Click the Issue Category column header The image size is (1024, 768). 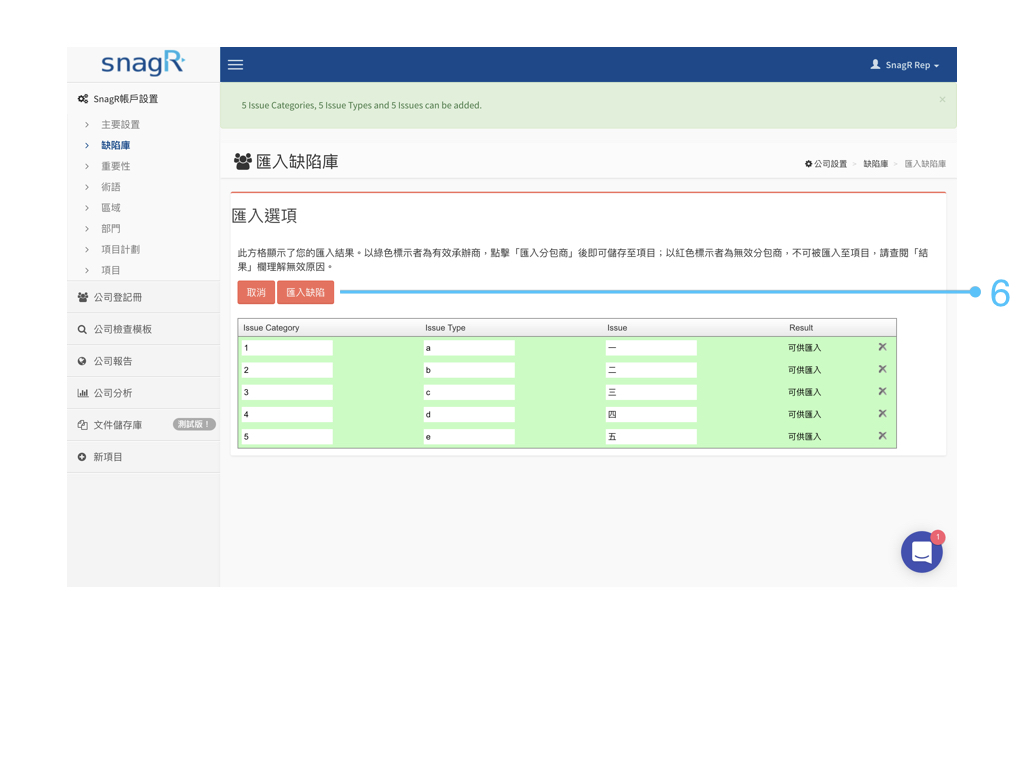point(271,328)
